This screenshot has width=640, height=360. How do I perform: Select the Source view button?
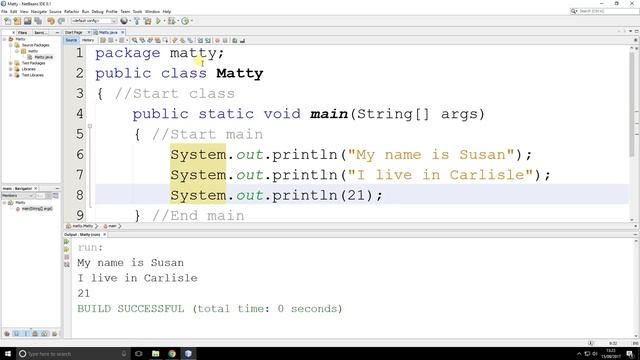pyautogui.click(x=71, y=40)
